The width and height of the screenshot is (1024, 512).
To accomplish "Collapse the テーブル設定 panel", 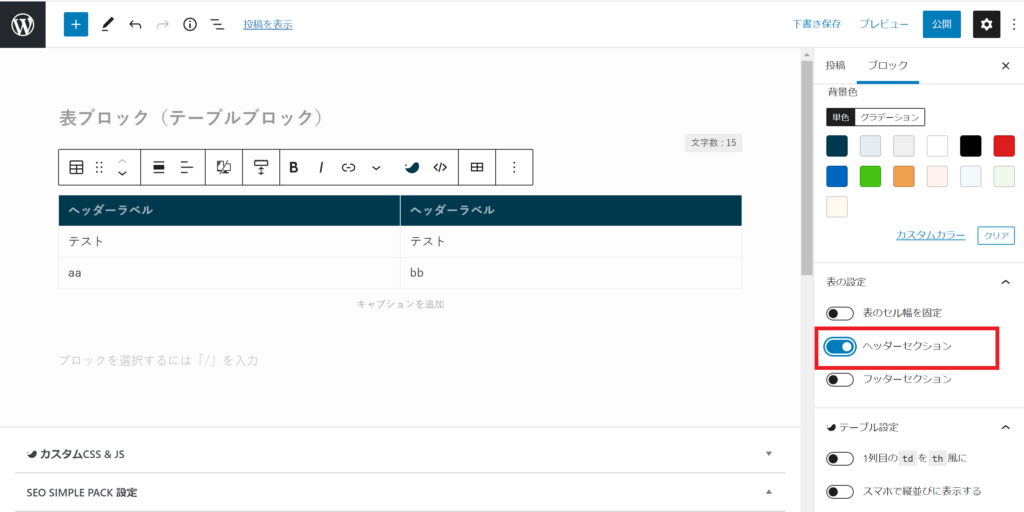I will point(1005,427).
